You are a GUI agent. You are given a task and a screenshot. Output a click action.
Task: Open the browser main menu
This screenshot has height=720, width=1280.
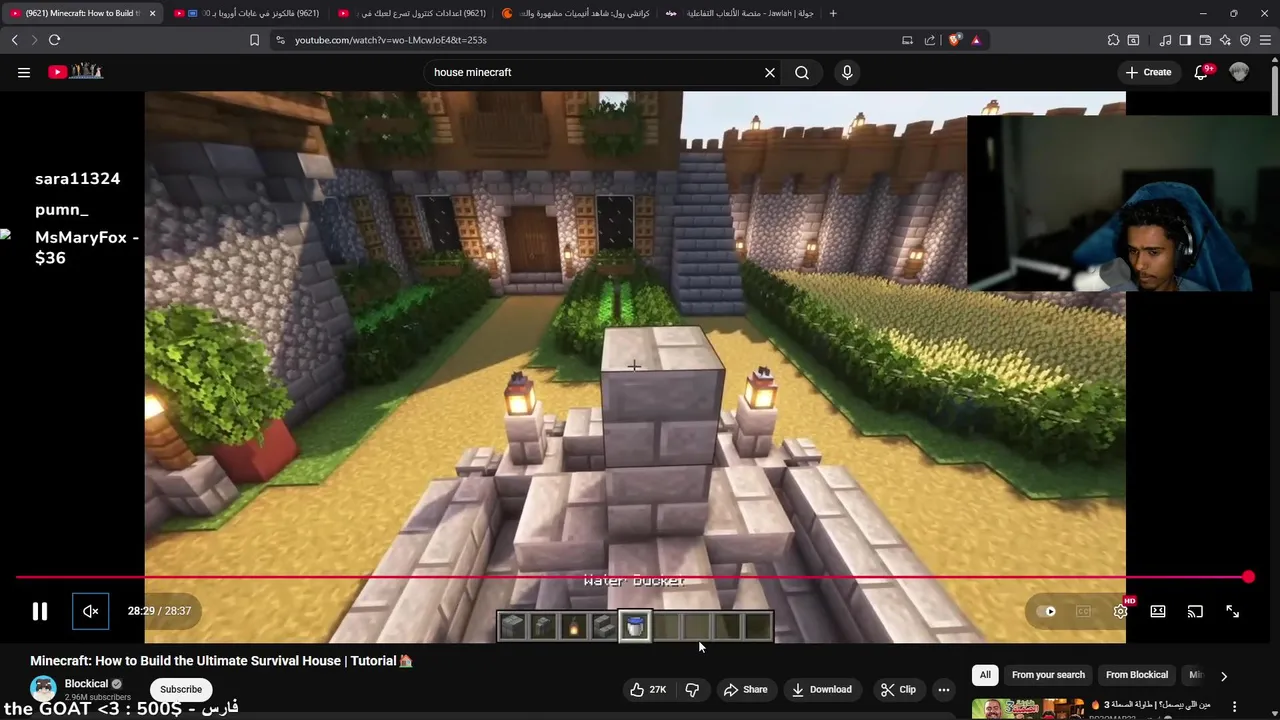click(x=1266, y=40)
